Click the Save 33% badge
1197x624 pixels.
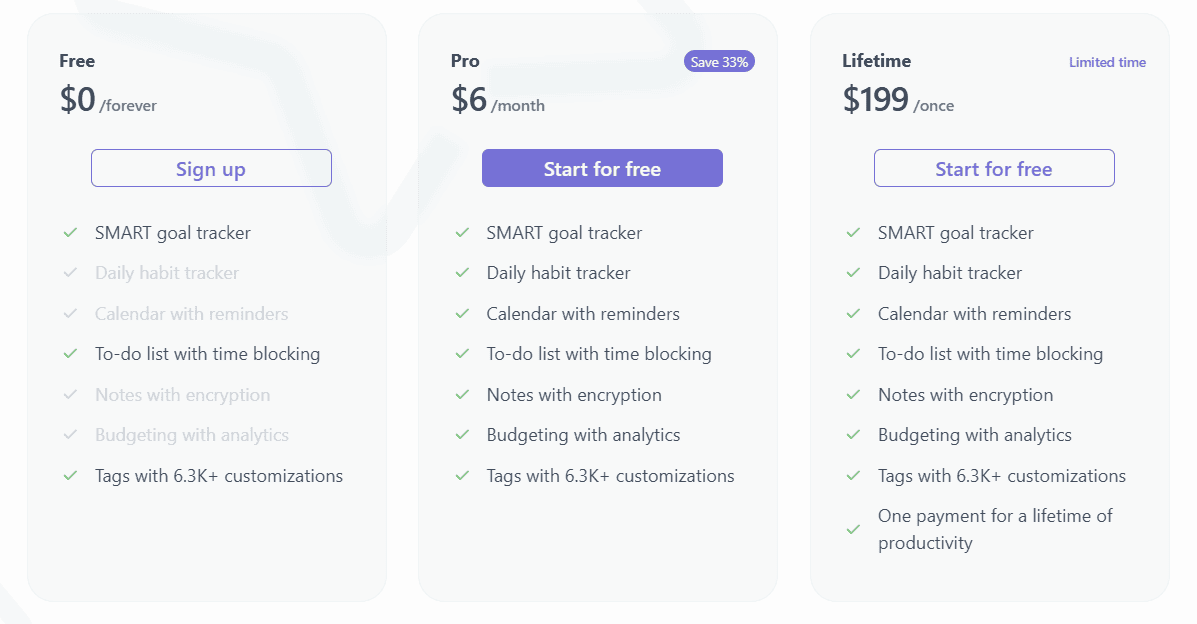719,61
